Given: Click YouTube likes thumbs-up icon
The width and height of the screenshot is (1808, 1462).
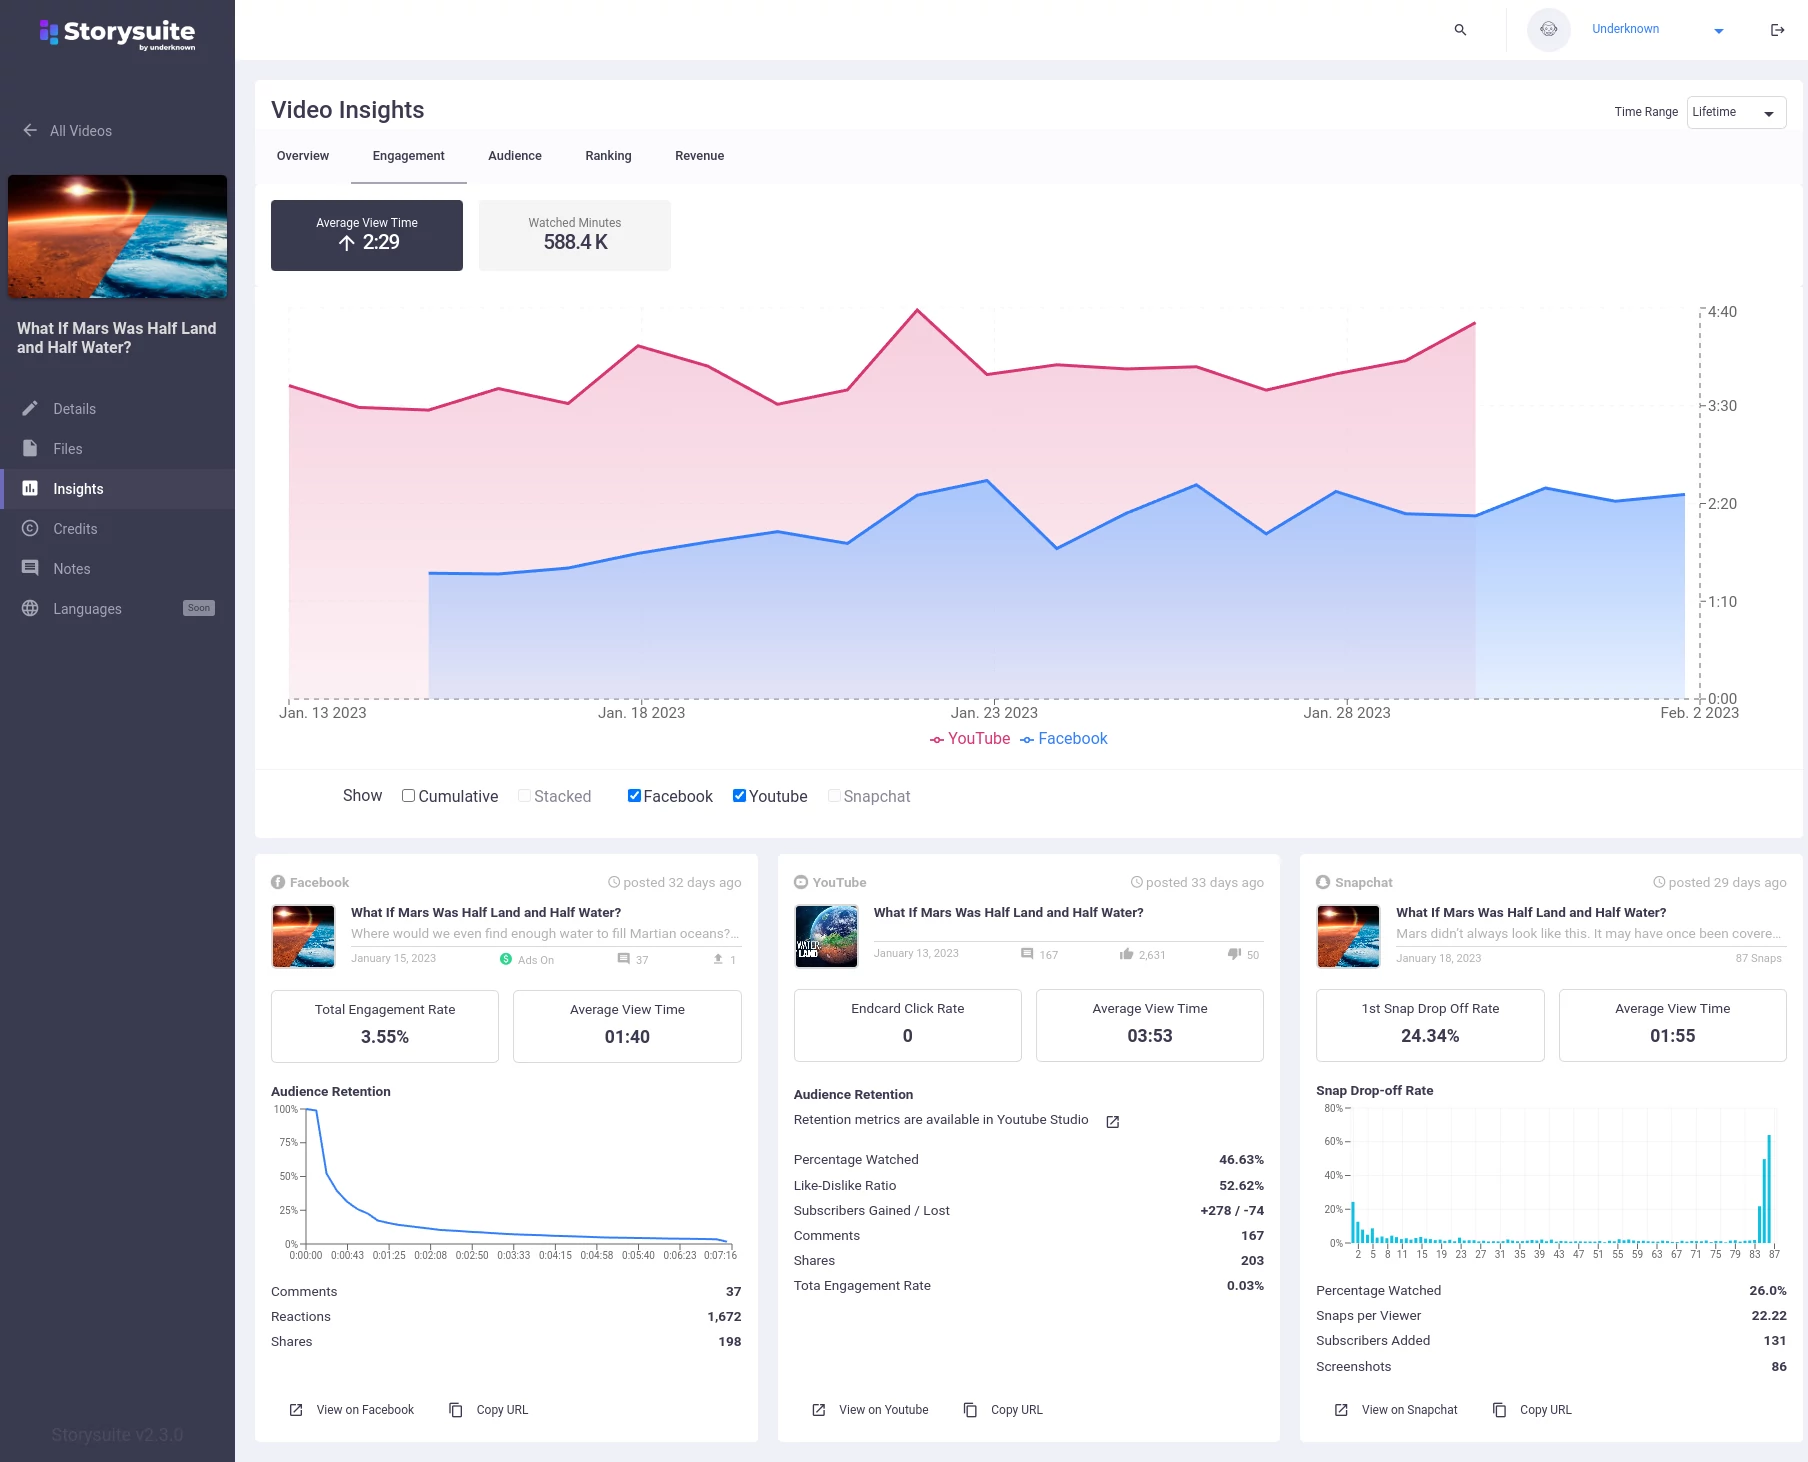Looking at the screenshot, I should pyautogui.click(x=1127, y=954).
